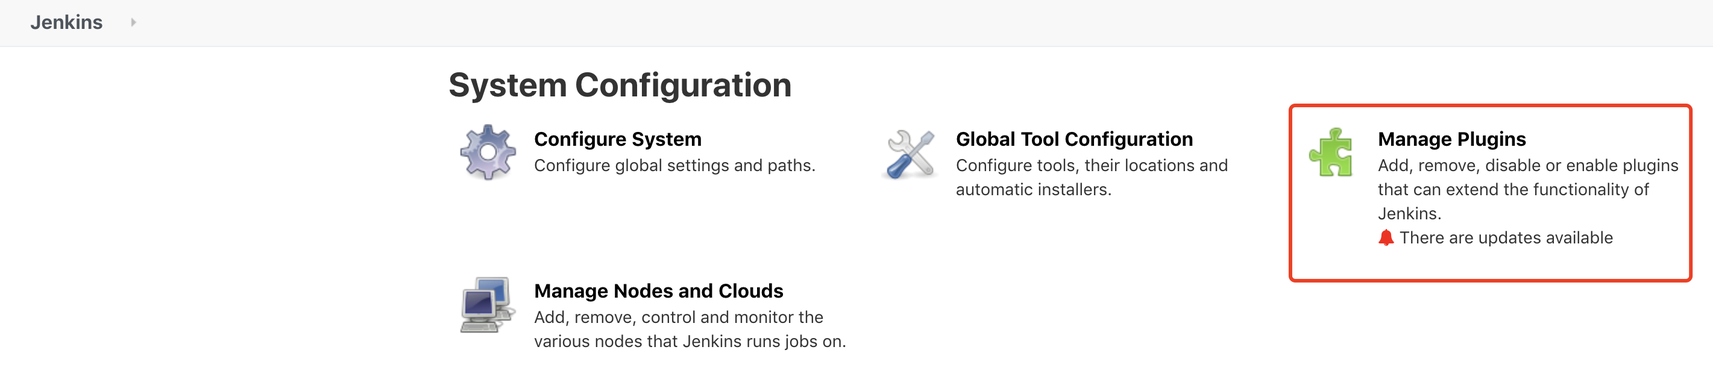
Task: Open the Global Tool Configuration link
Action: pyautogui.click(x=1074, y=139)
